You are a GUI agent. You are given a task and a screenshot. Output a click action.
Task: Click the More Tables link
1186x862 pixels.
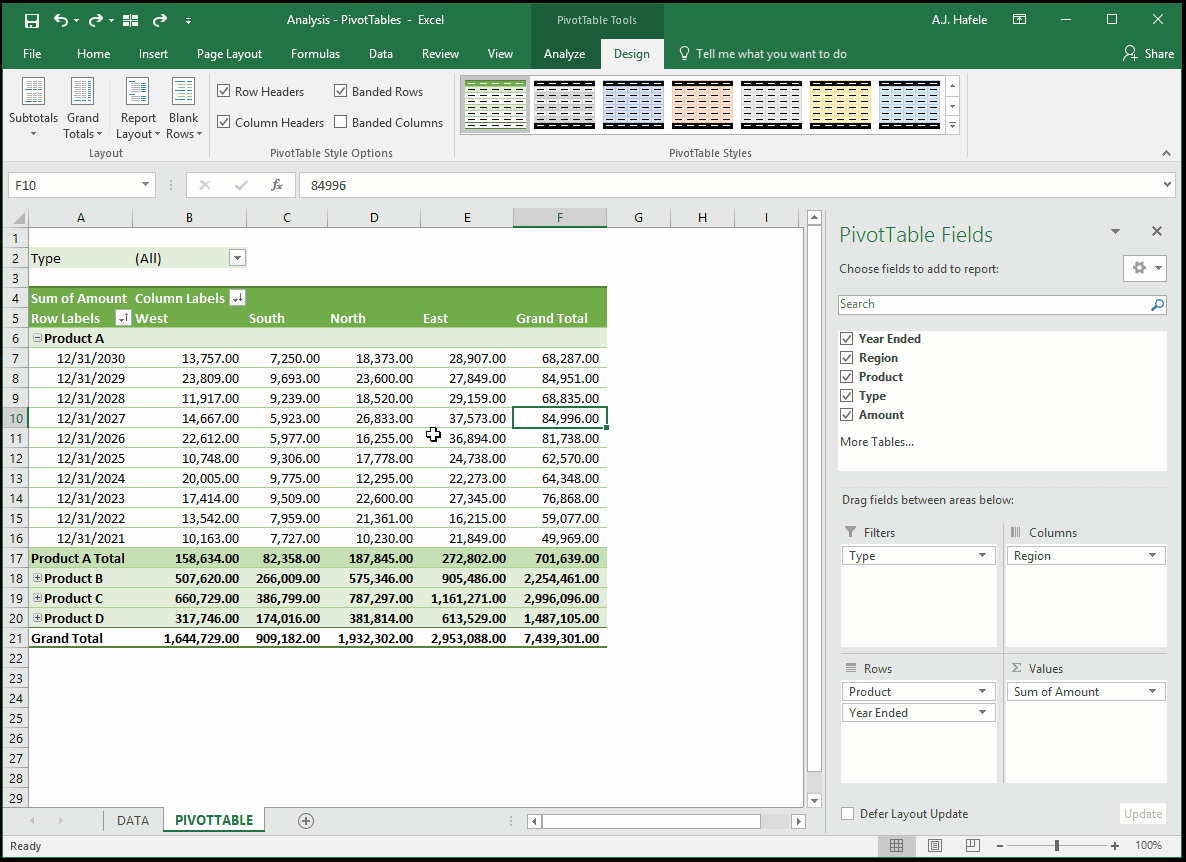tap(877, 442)
